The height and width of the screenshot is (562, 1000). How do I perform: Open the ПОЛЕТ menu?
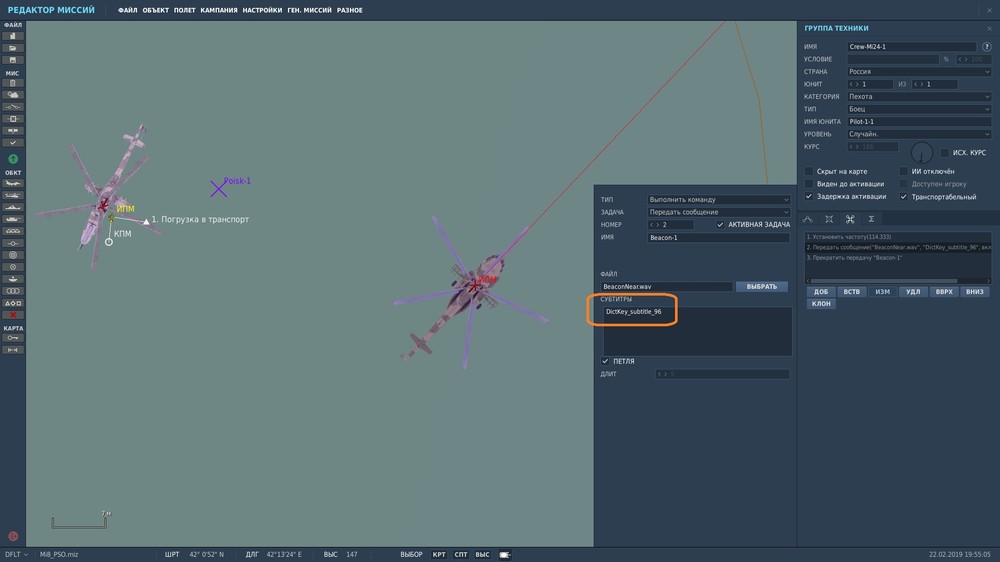[185, 10]
